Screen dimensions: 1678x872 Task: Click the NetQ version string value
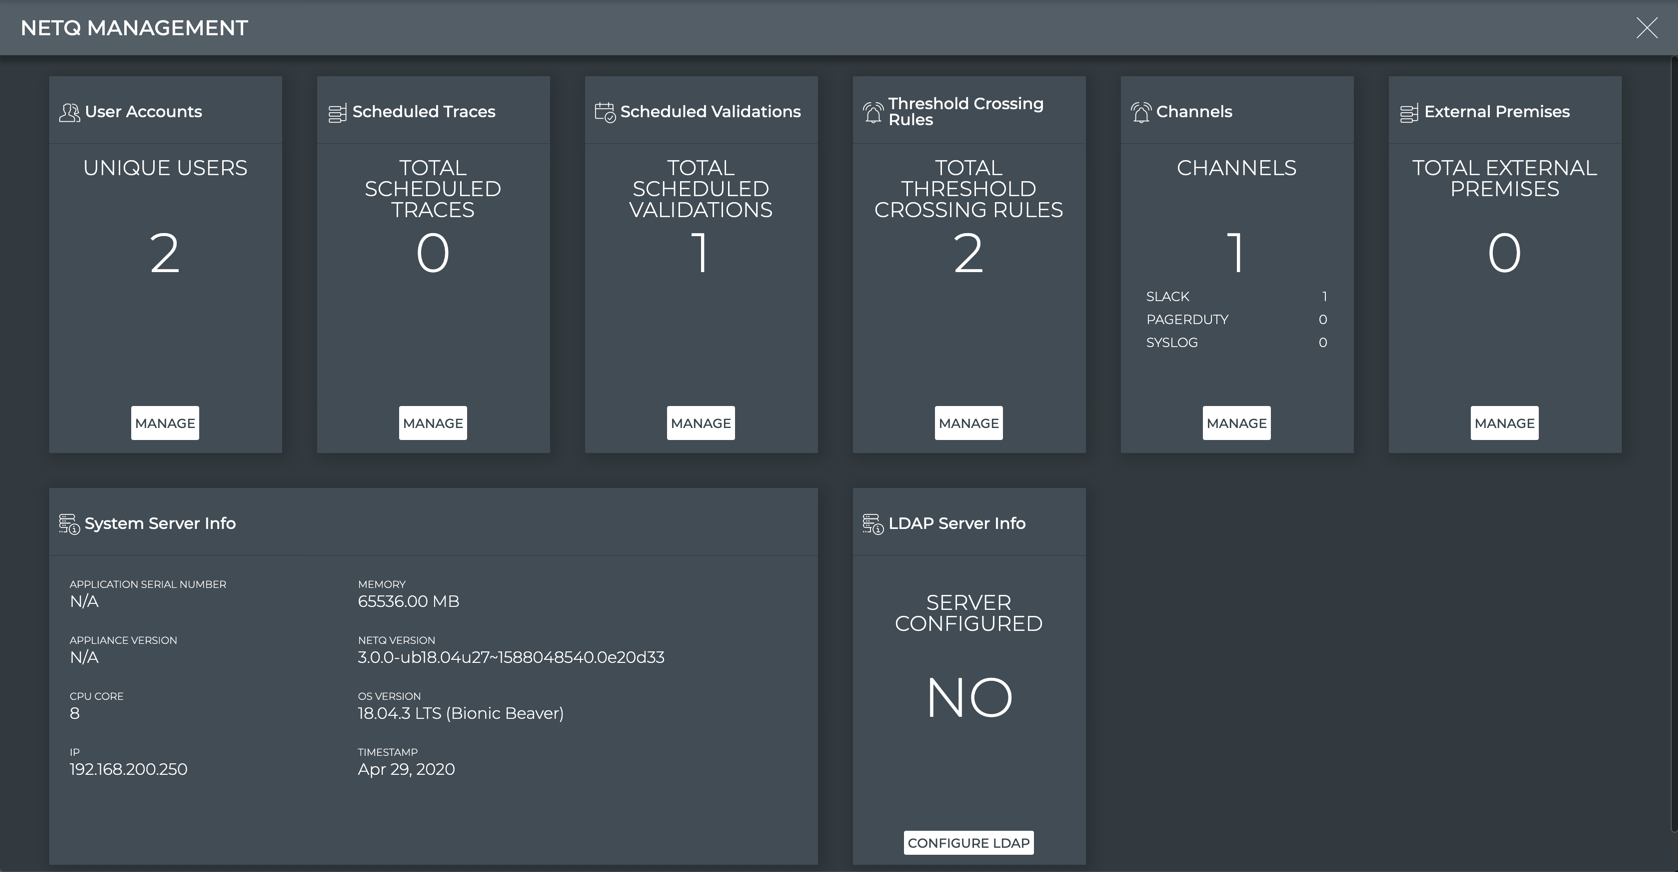[511, 658]
